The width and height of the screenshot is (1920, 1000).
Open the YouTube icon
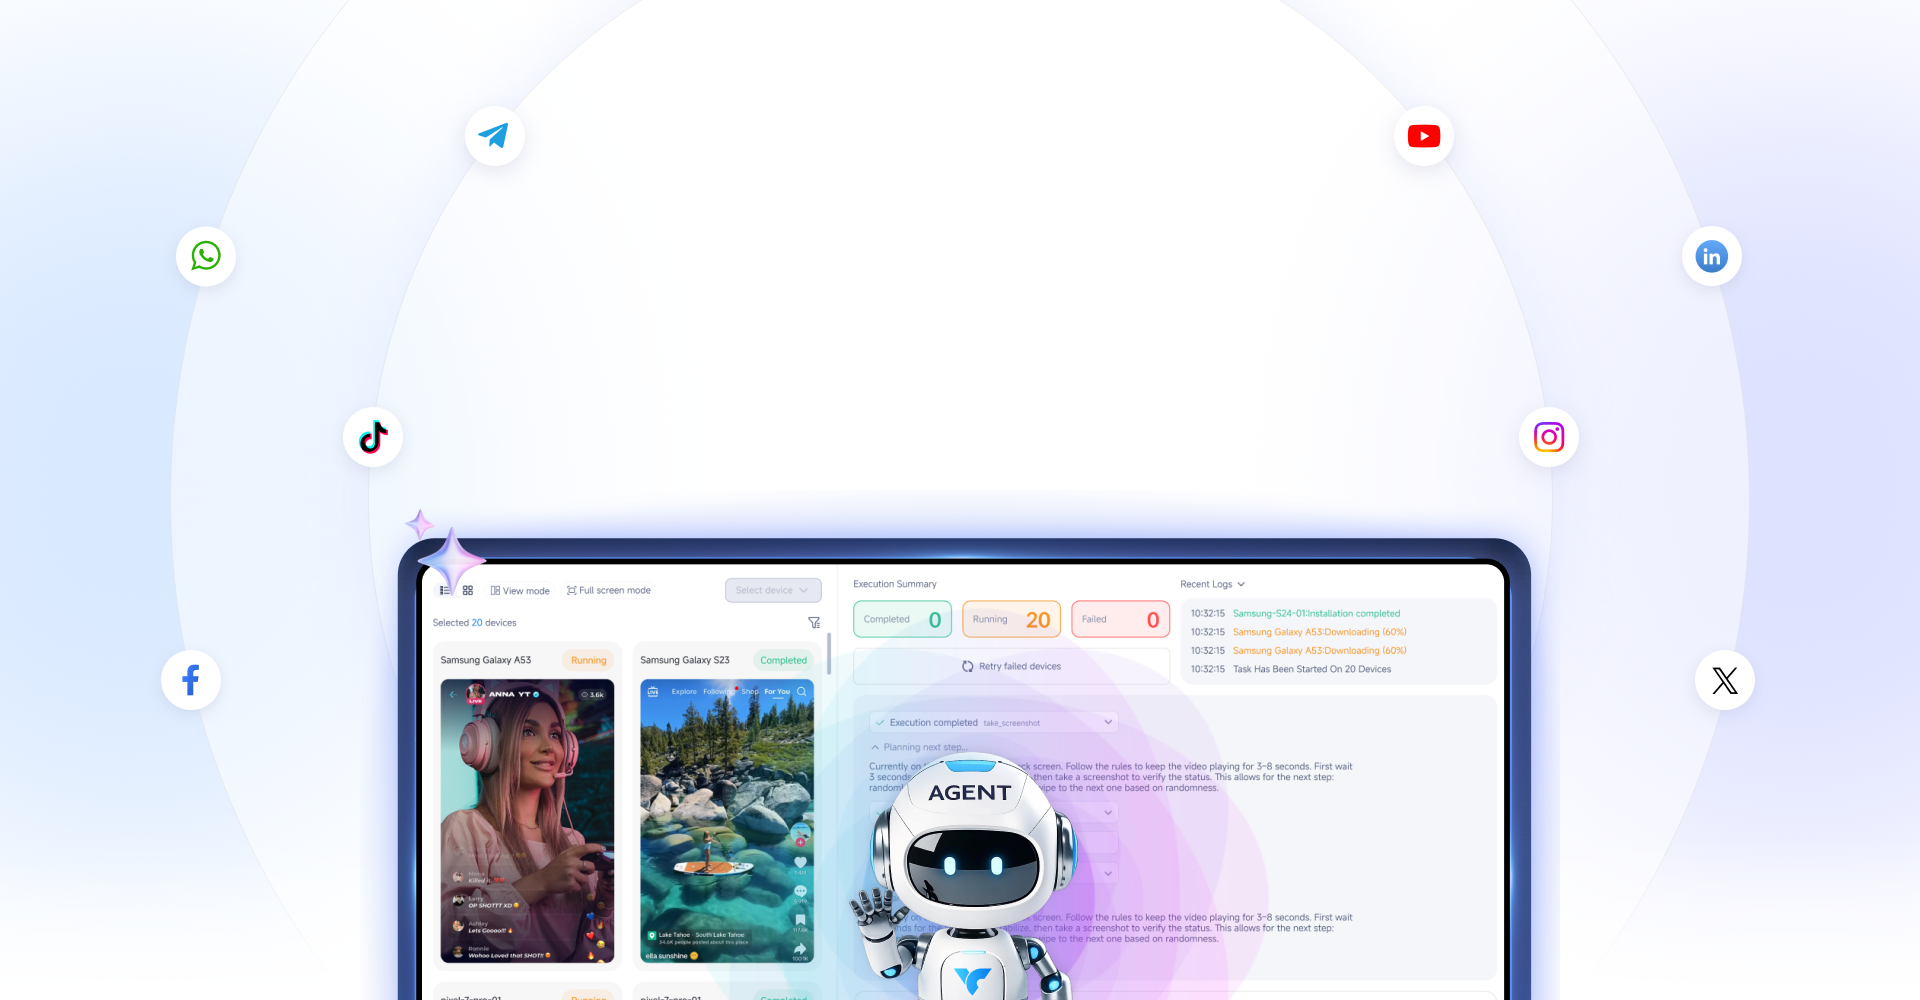point(1423,136)
